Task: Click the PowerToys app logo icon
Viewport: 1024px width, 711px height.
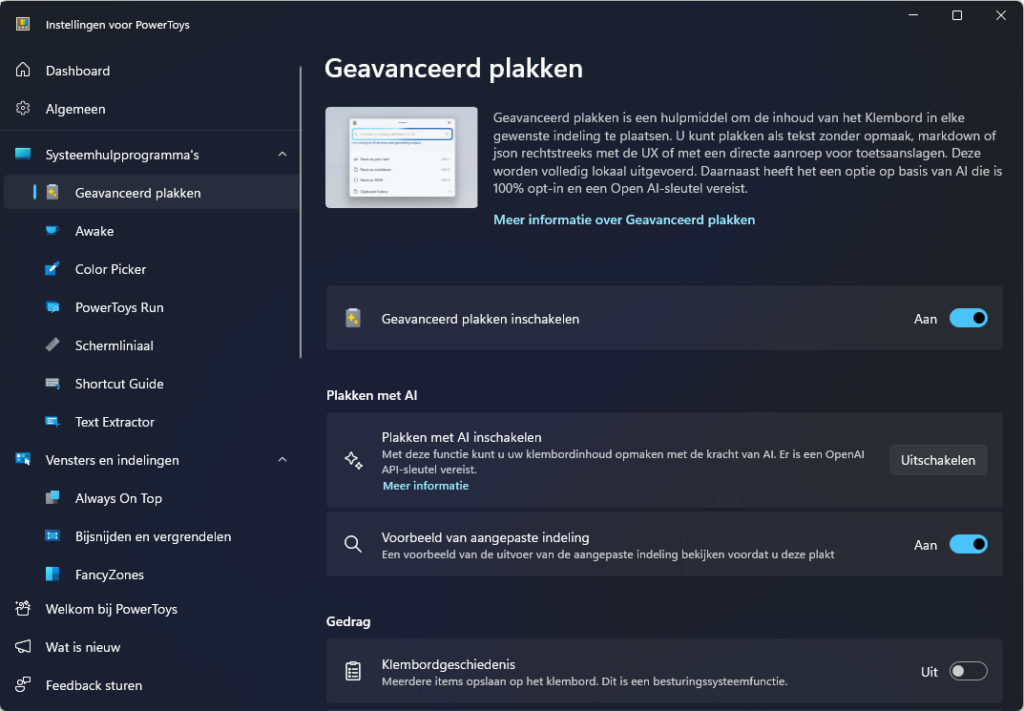Action: point(23,24)
